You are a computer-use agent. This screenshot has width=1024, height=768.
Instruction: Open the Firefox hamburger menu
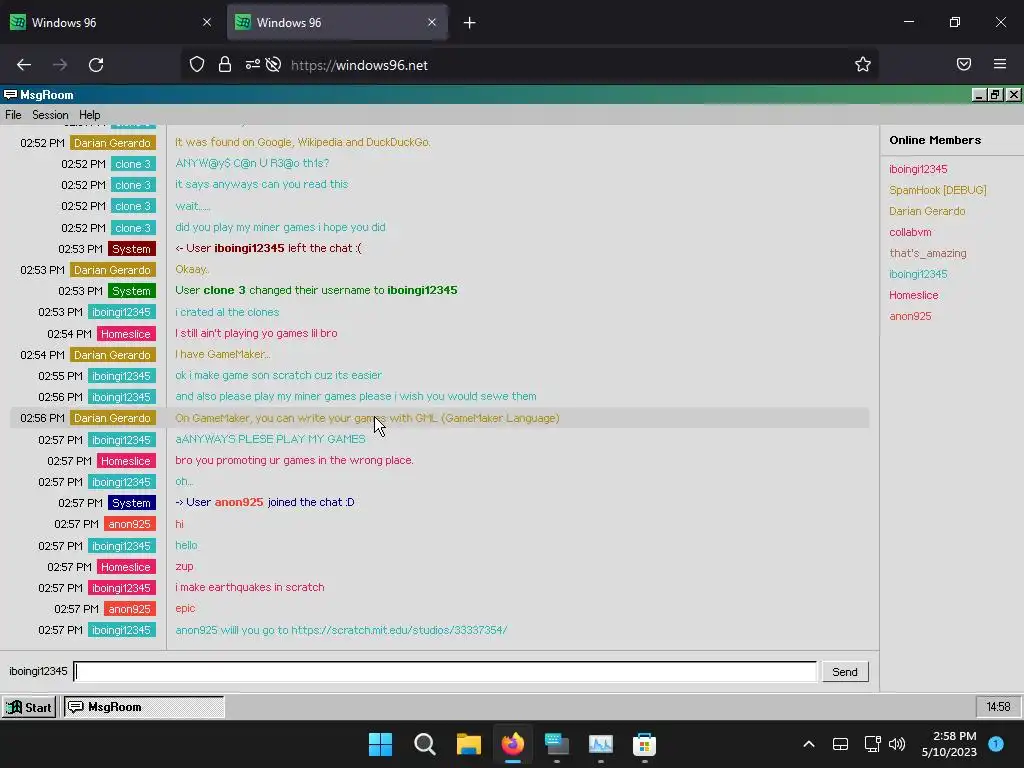(x=1000, y=64)
